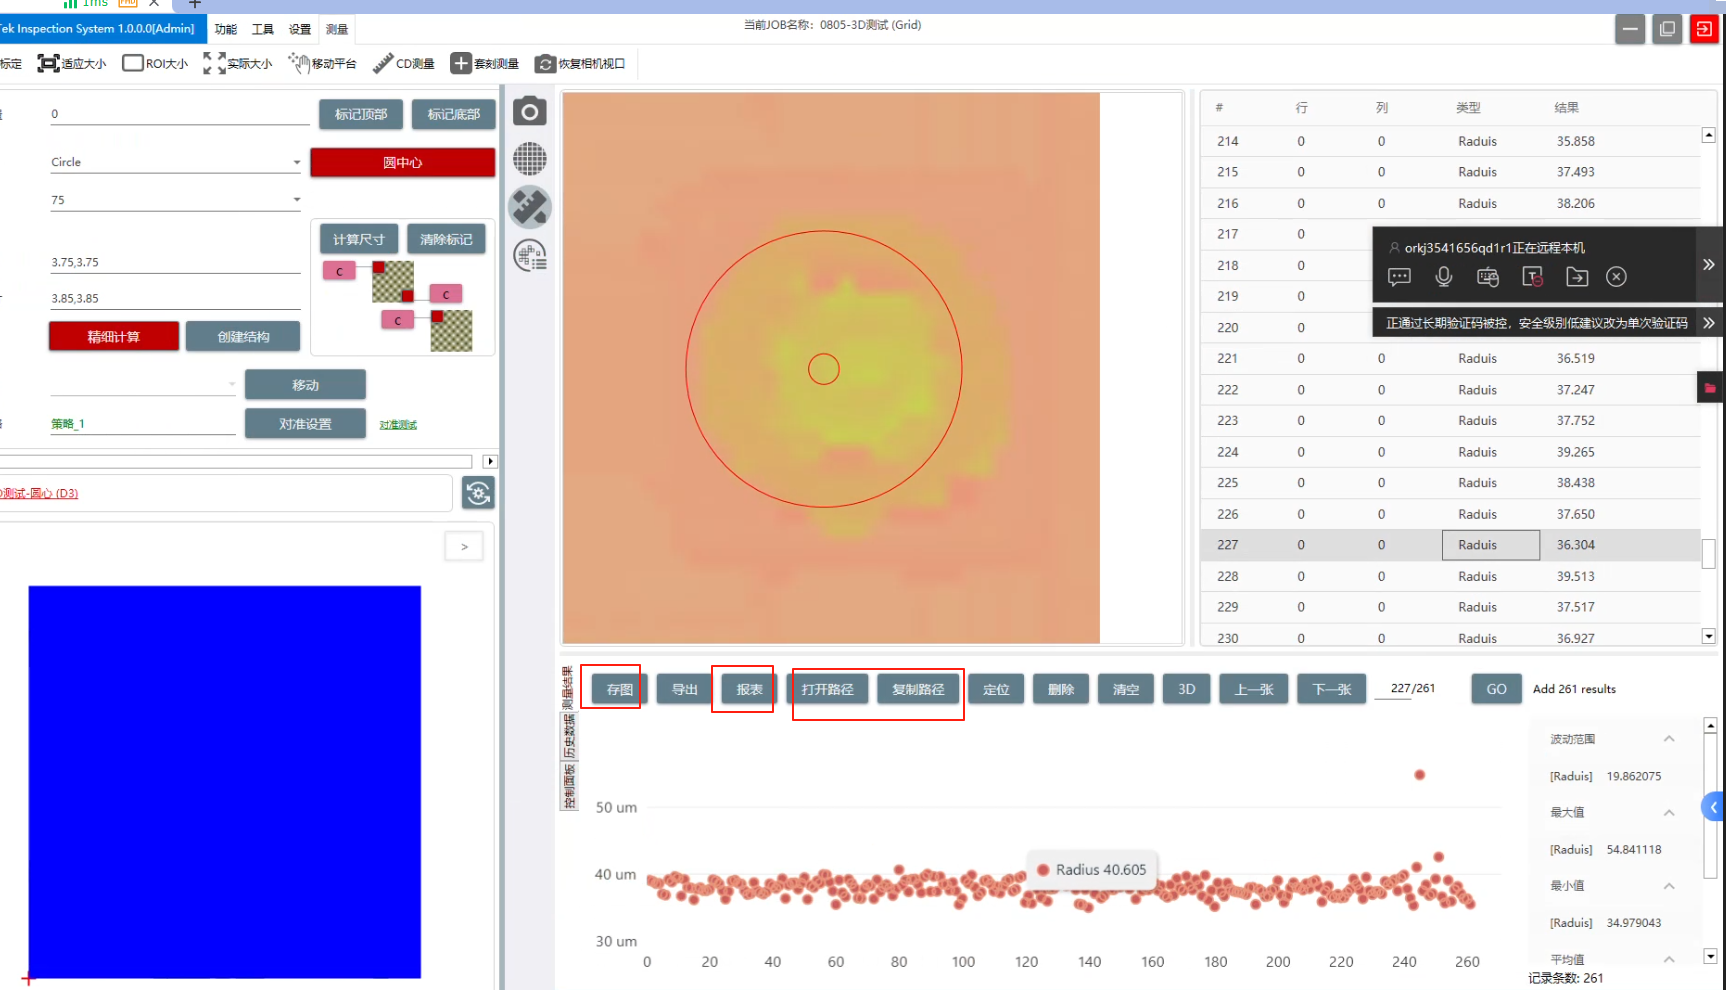Click the microphone icon in remote bar

pyautogui.click(x=1443, y=277)
